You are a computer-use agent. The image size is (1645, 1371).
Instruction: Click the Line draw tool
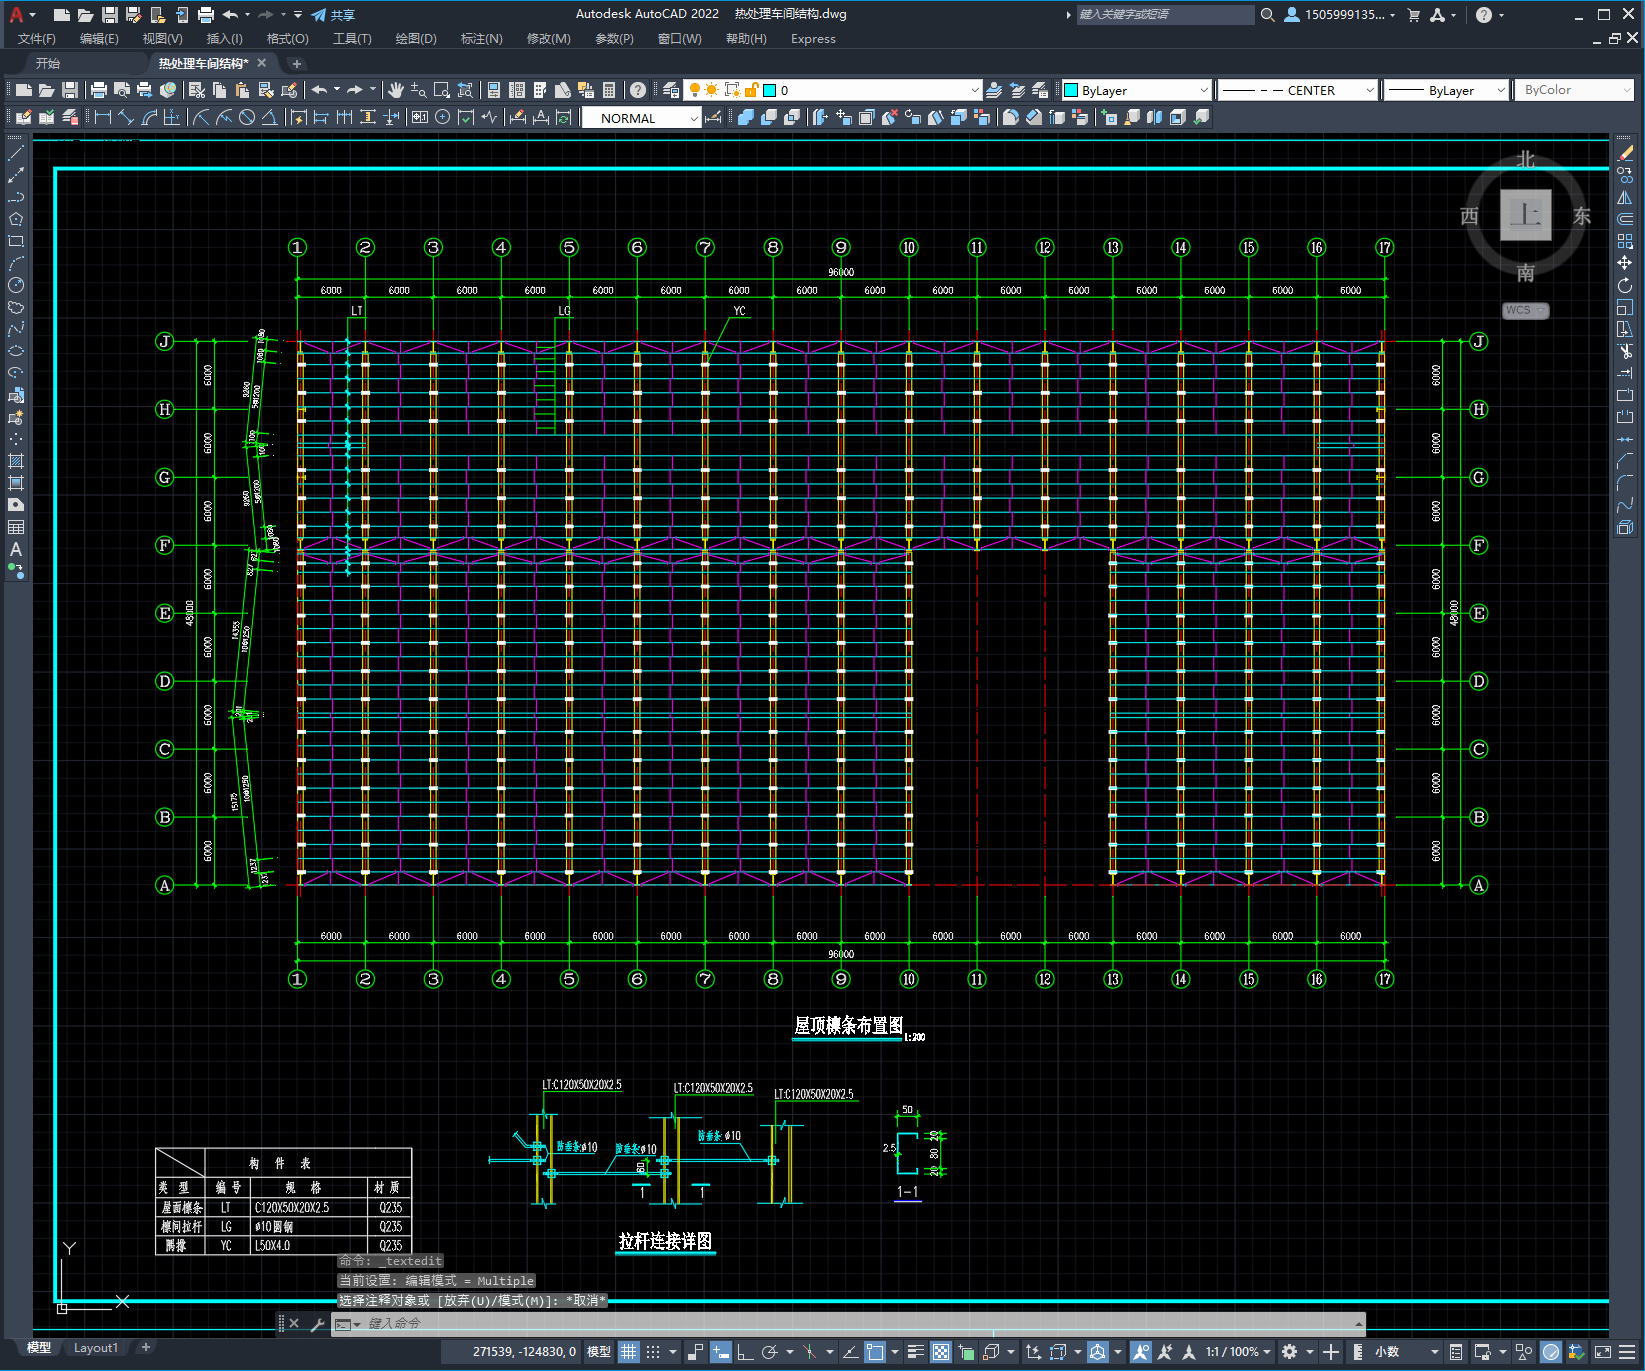pos(16,153)
